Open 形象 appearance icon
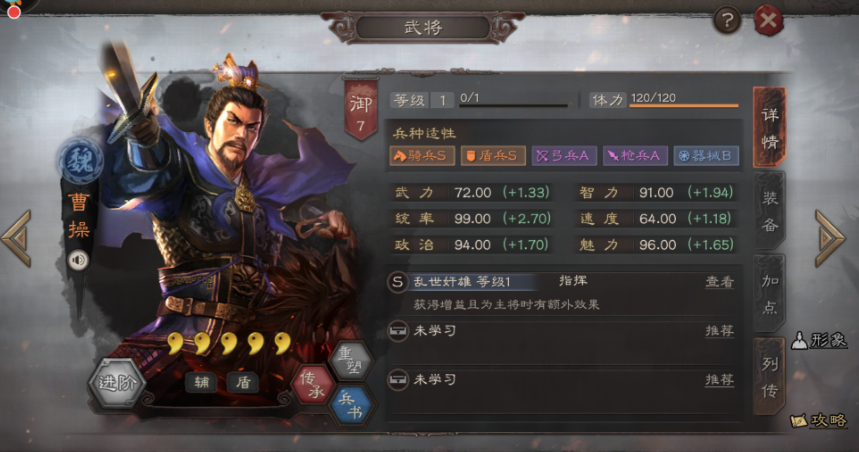This screenshot has width=859, height=452. 819,341
